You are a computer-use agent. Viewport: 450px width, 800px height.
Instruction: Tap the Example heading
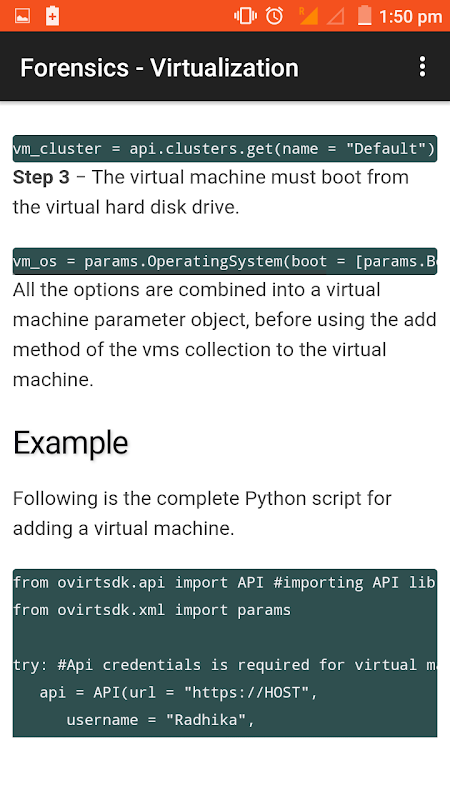point(70,442)
